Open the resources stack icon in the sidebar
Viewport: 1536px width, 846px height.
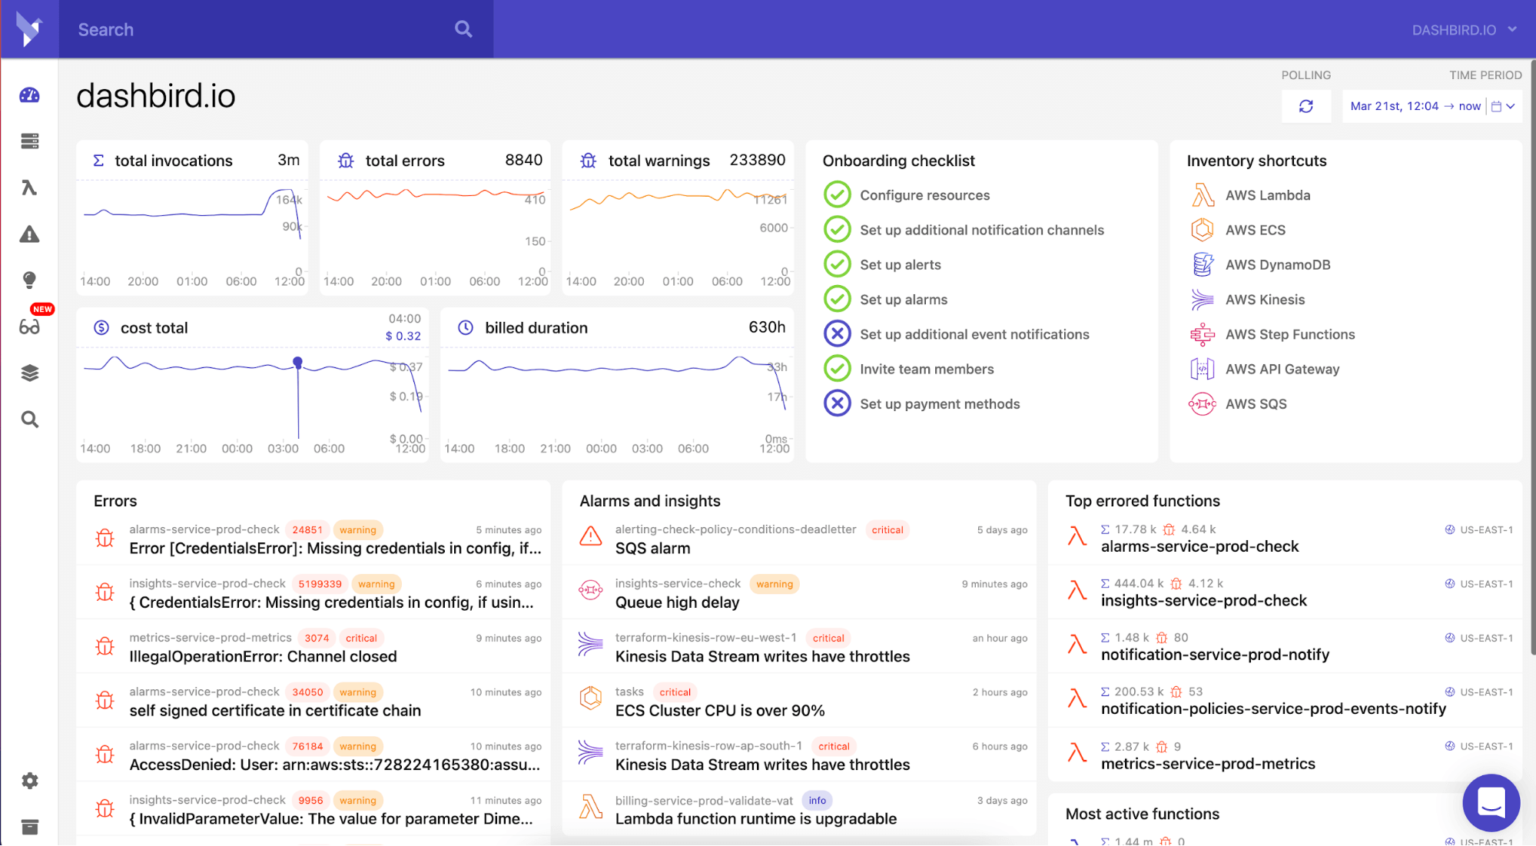[x=29, y=372]
